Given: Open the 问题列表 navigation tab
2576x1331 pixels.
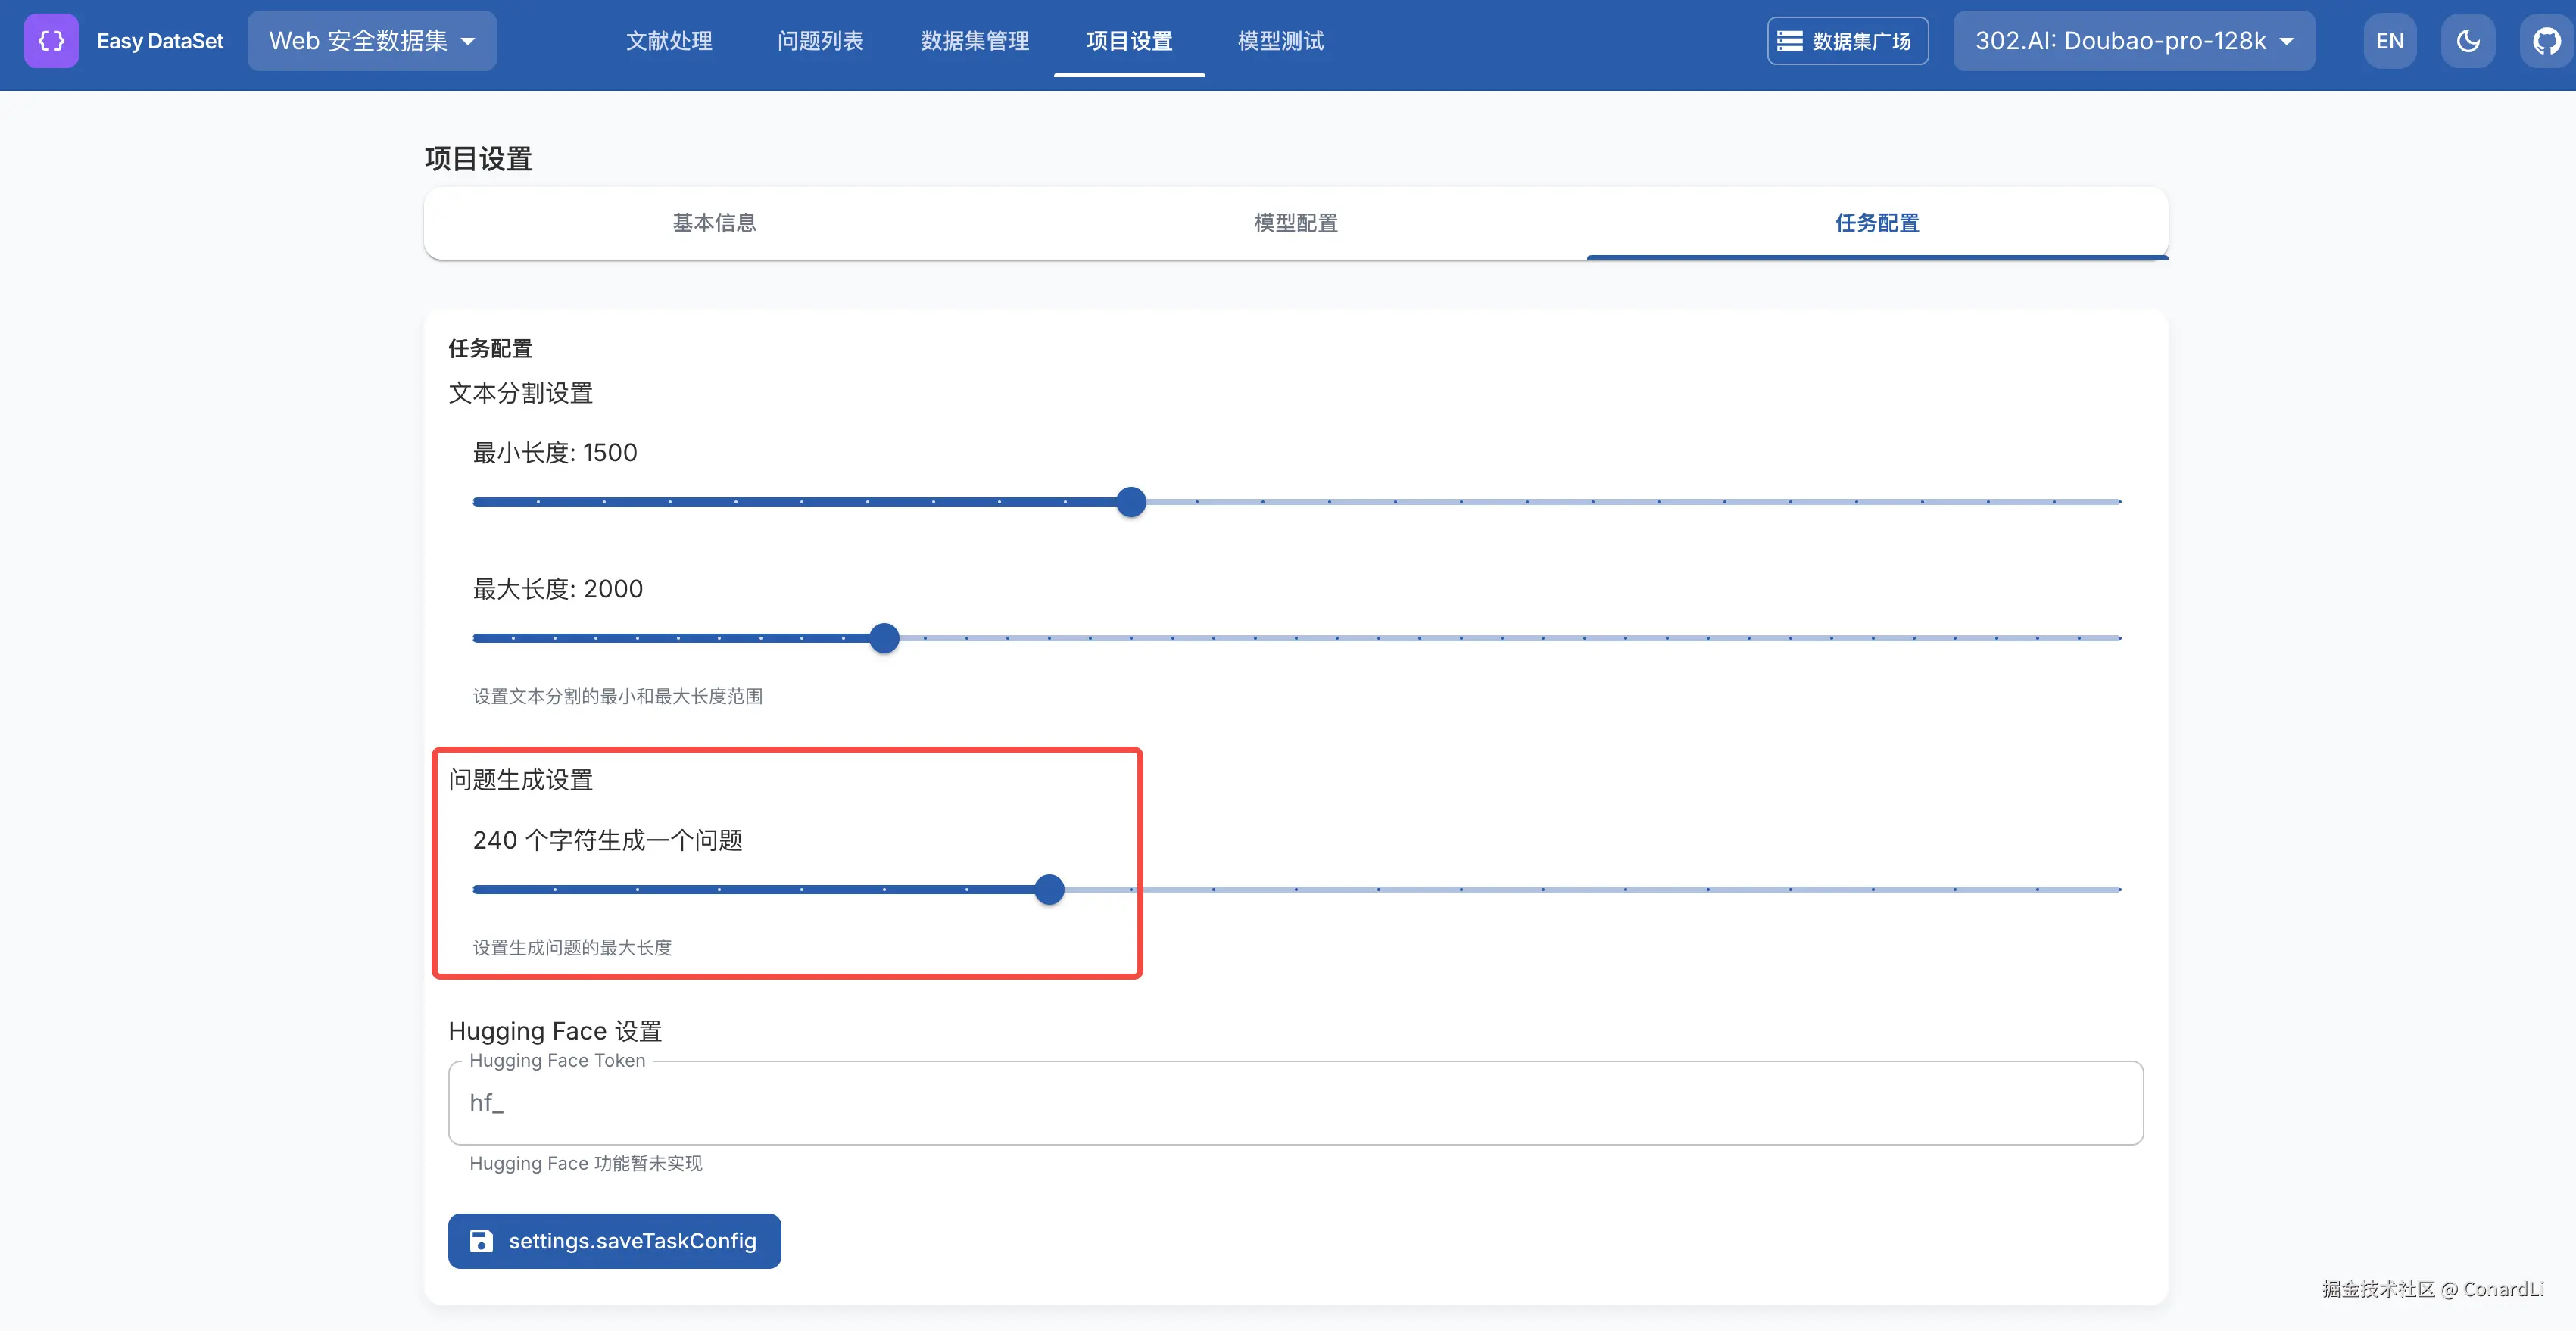Looking at the screenshot, I should tap(820, 41).
